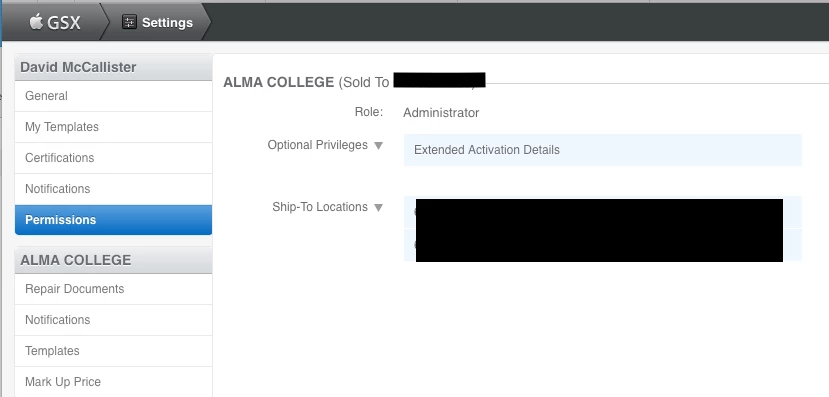Click the ALMA COLLEGE sidebar header
Screen dimensions: 829x397
pyautogui.click(x=113, y=260)
